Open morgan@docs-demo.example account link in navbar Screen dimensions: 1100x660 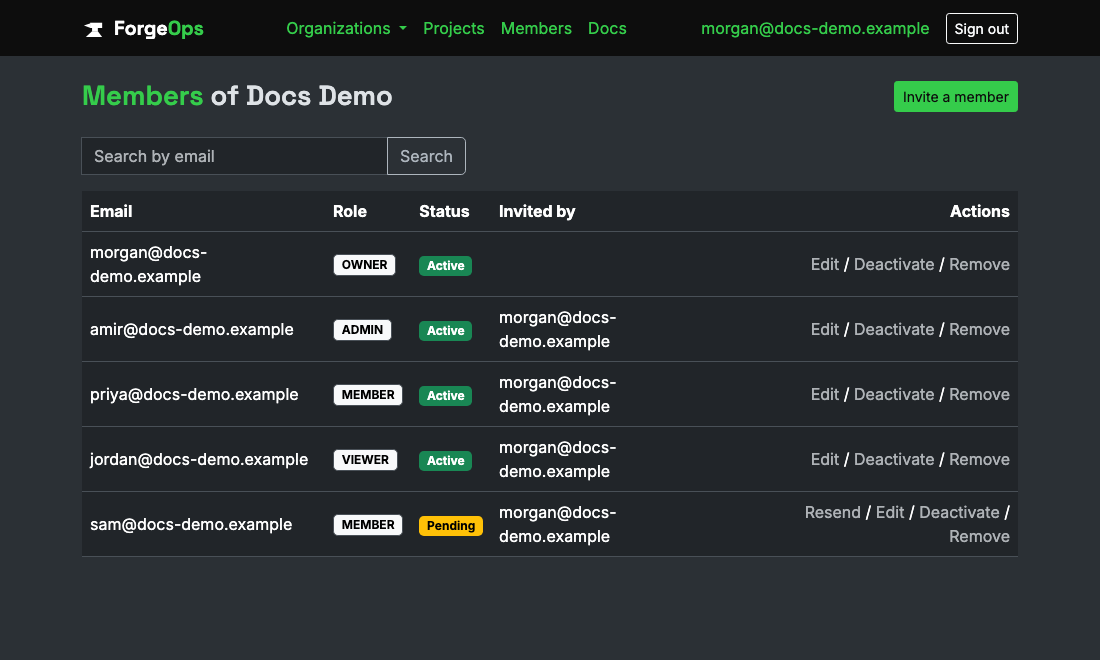[x=814, y=28]
